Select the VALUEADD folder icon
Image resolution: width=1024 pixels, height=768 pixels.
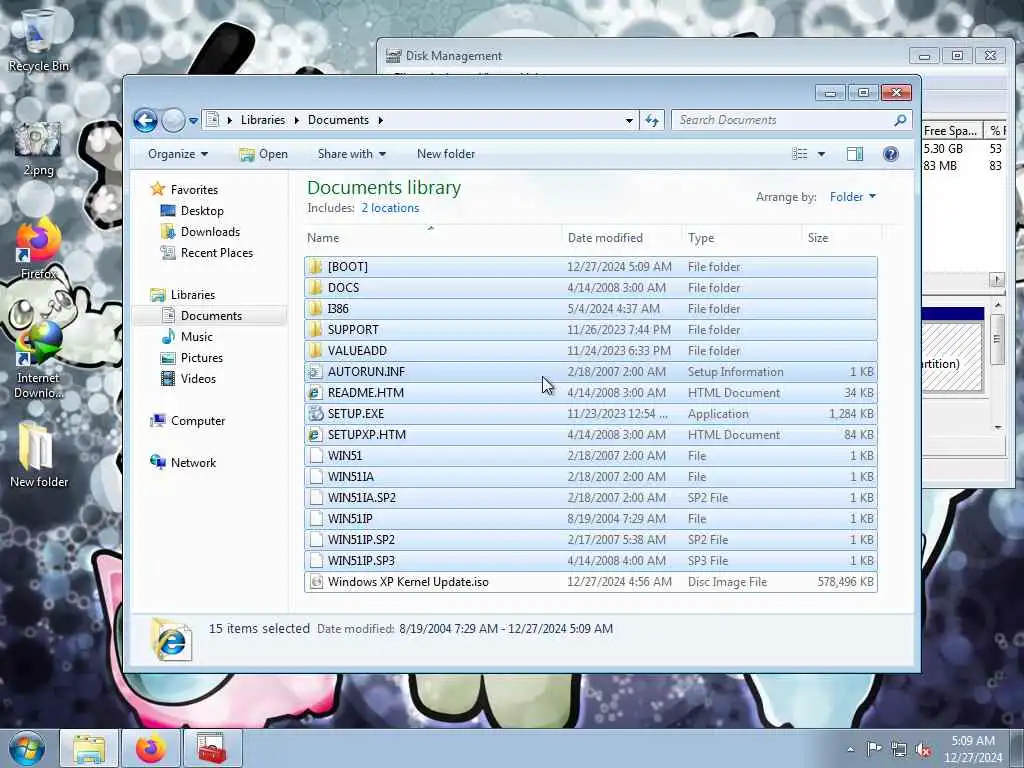pos(316,351)
